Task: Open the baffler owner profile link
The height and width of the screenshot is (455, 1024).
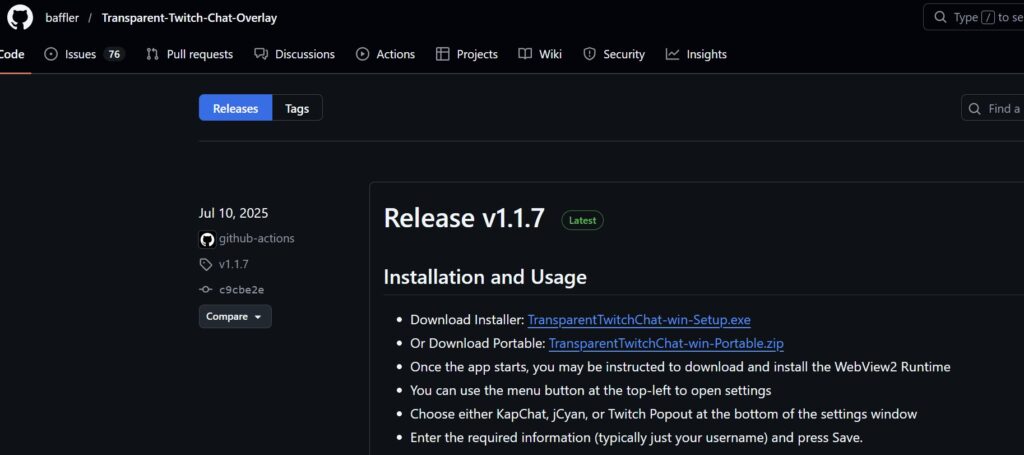Action: click(x=62, y=18)
